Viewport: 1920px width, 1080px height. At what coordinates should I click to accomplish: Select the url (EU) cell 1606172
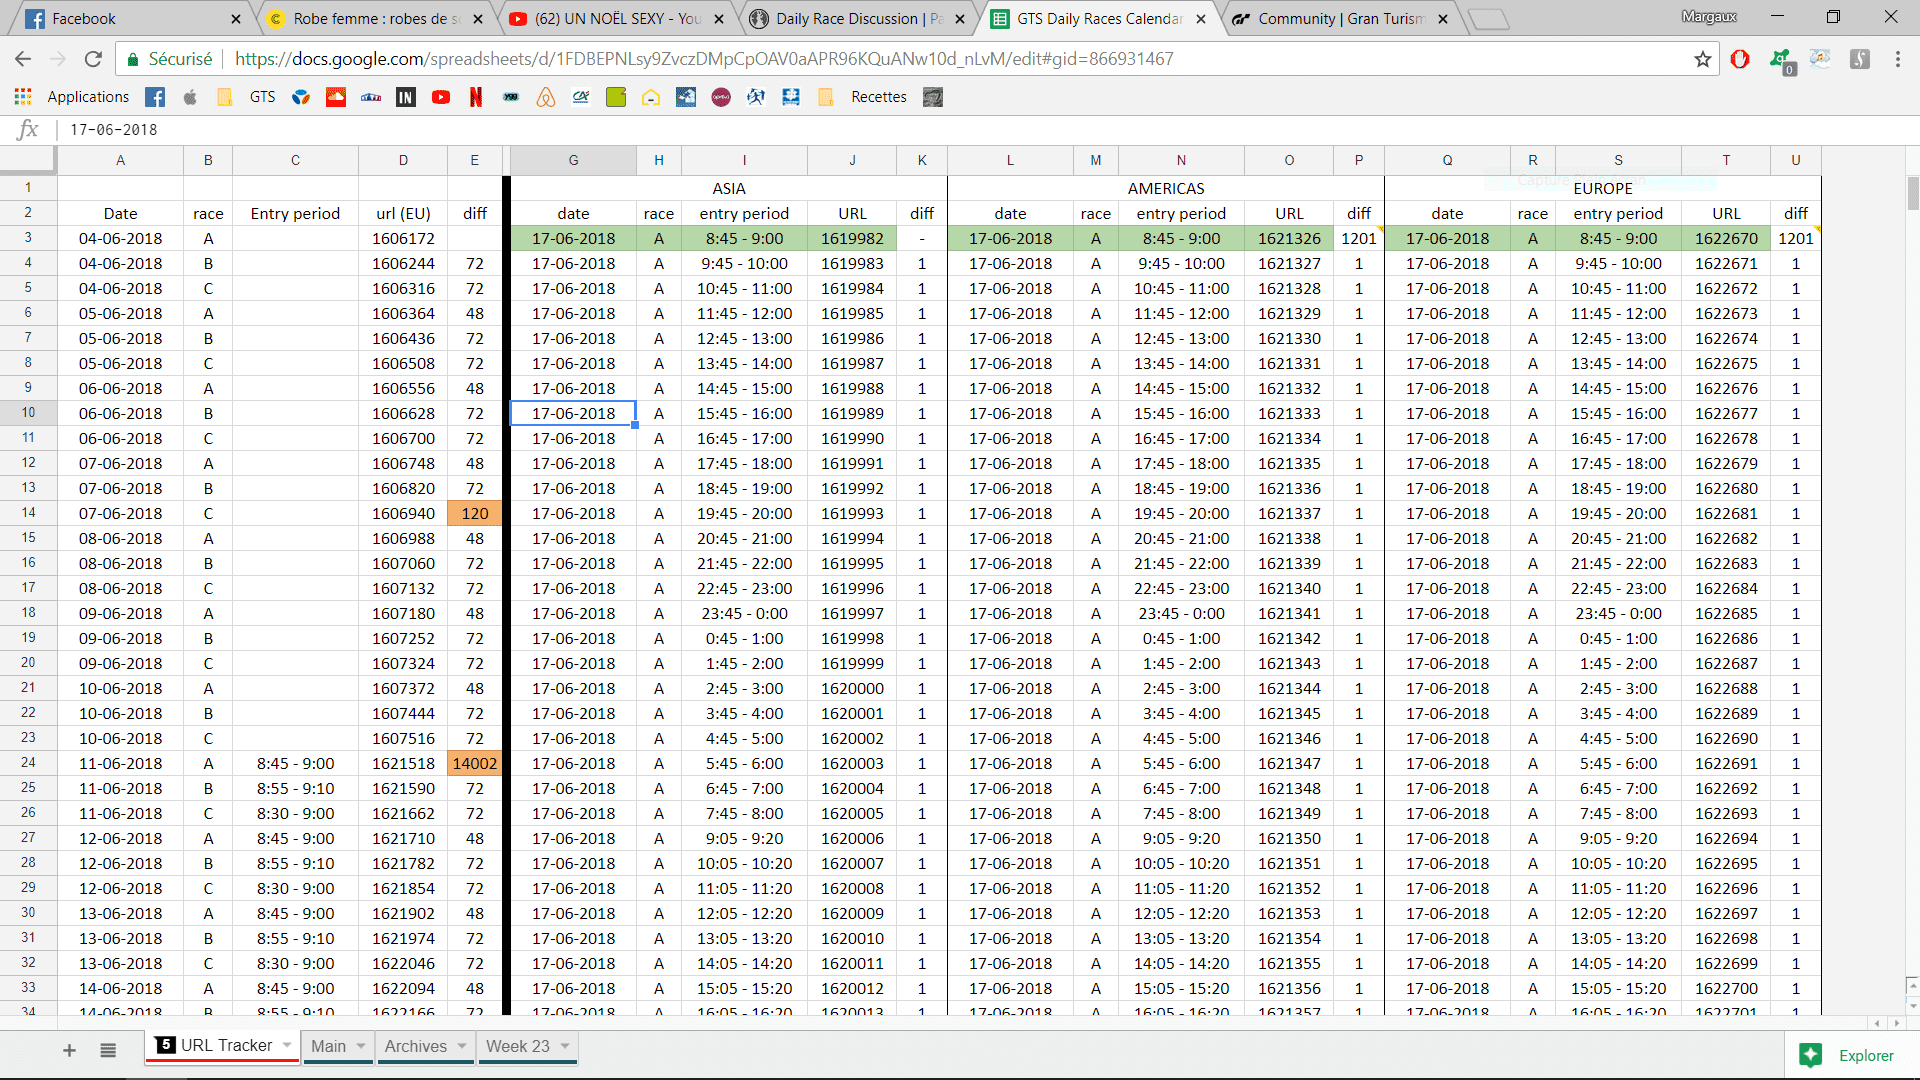pyautogui.click(x=403, y=238)
